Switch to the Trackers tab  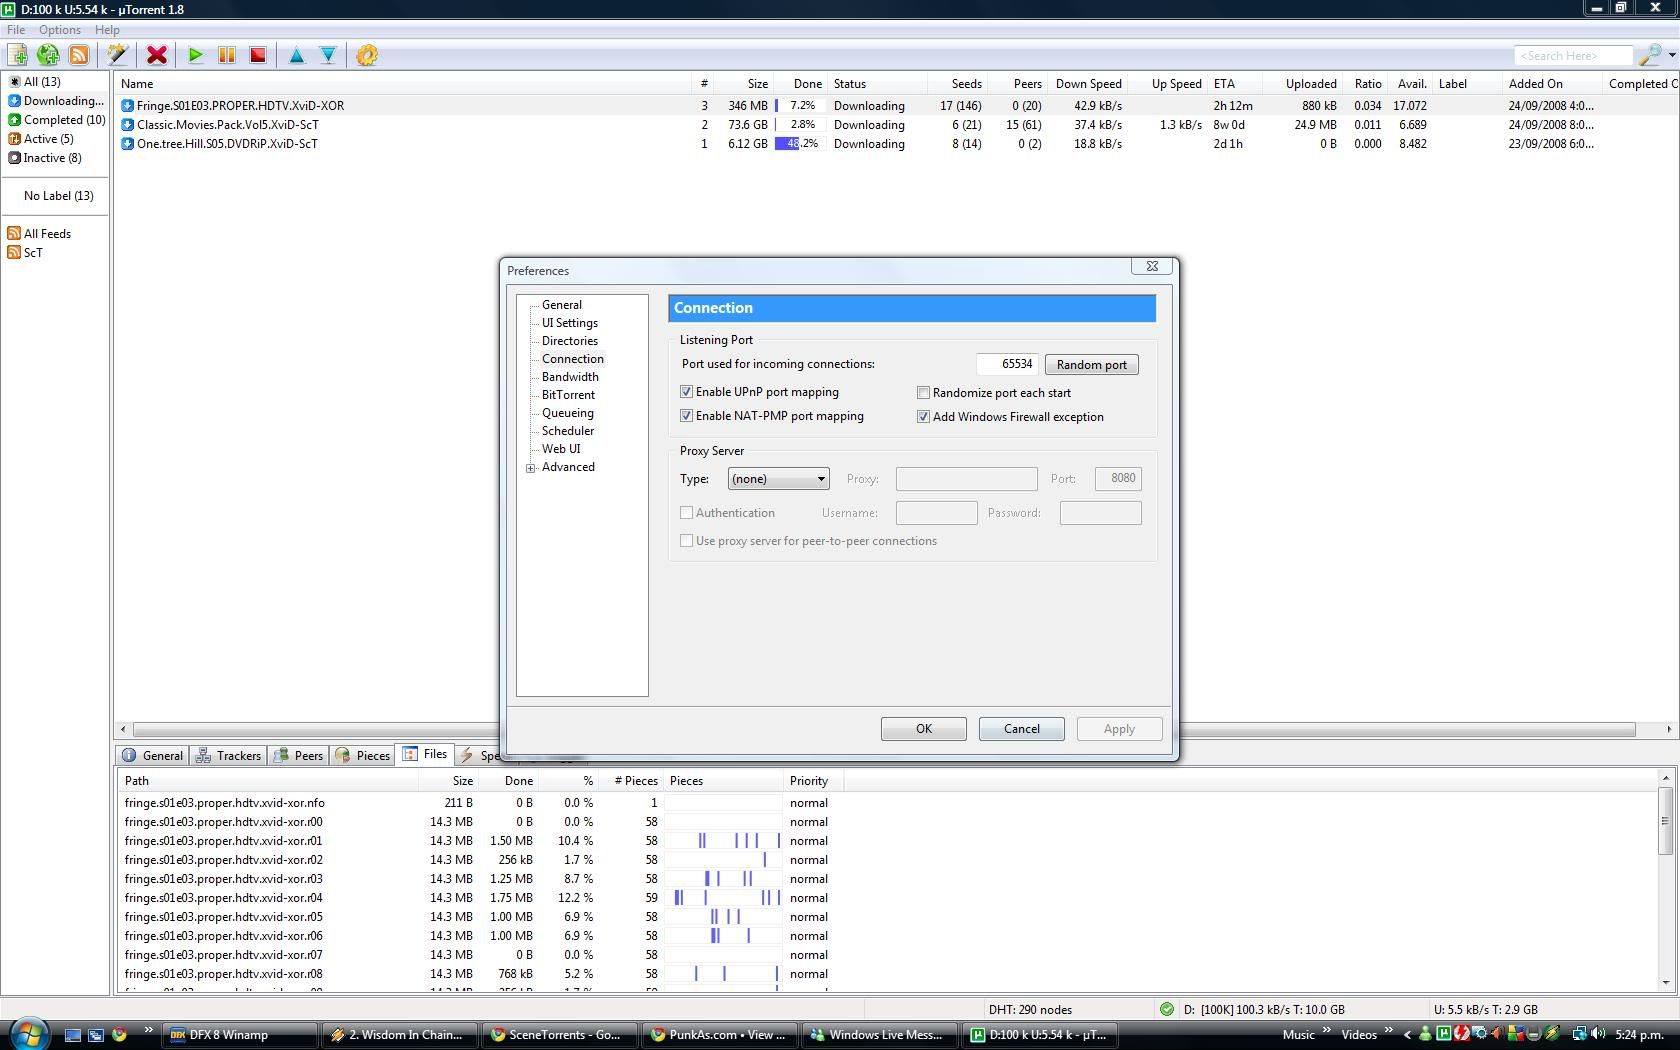(228, 756)
